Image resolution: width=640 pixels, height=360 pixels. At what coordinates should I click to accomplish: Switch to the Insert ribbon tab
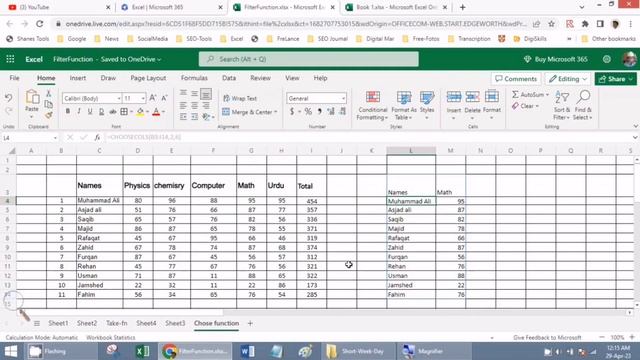click(x=78, y=78)
